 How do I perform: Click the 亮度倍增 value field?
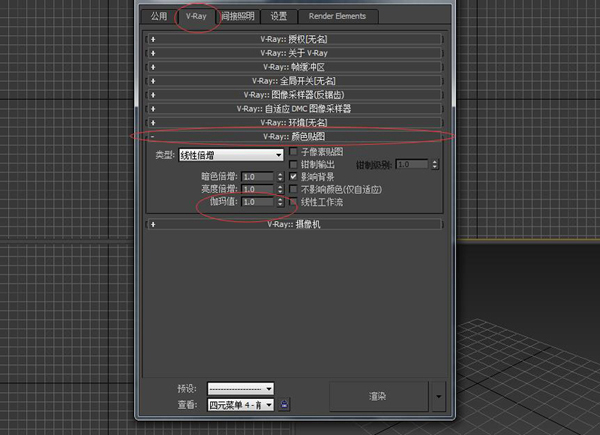[x=258, y=189]
